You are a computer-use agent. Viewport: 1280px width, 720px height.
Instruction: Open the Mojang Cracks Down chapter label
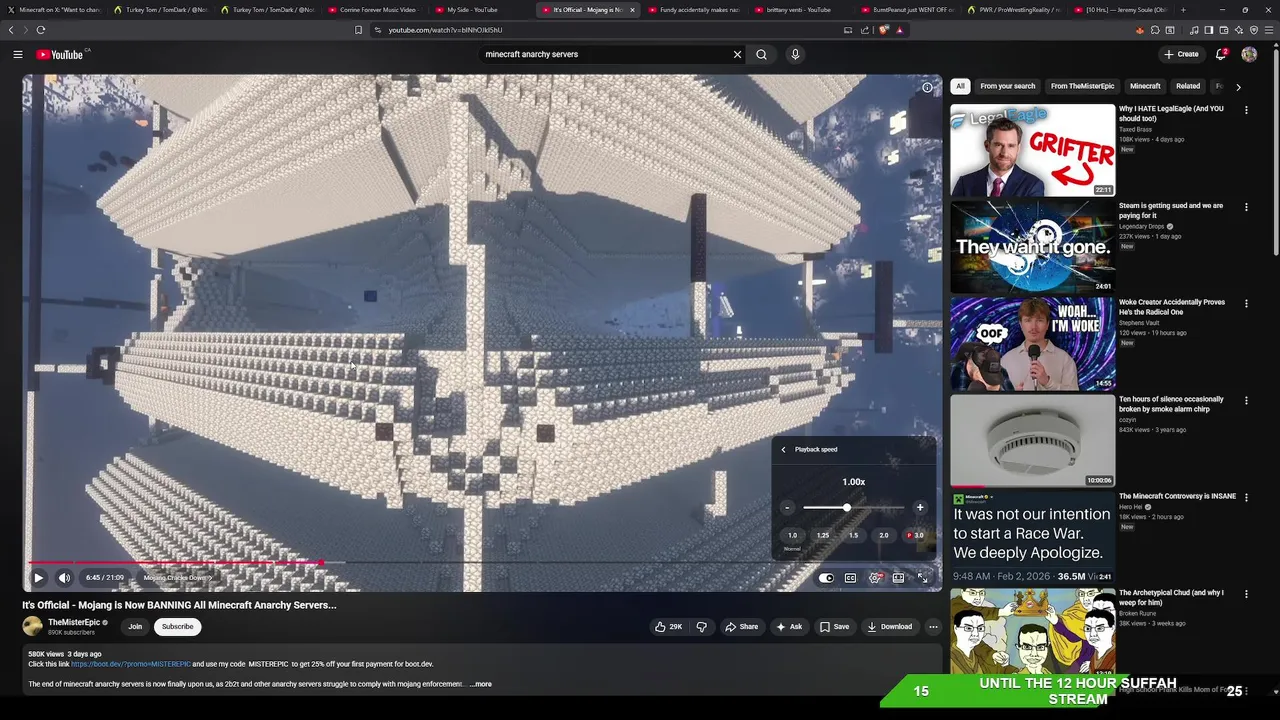(x=177, y=577)
